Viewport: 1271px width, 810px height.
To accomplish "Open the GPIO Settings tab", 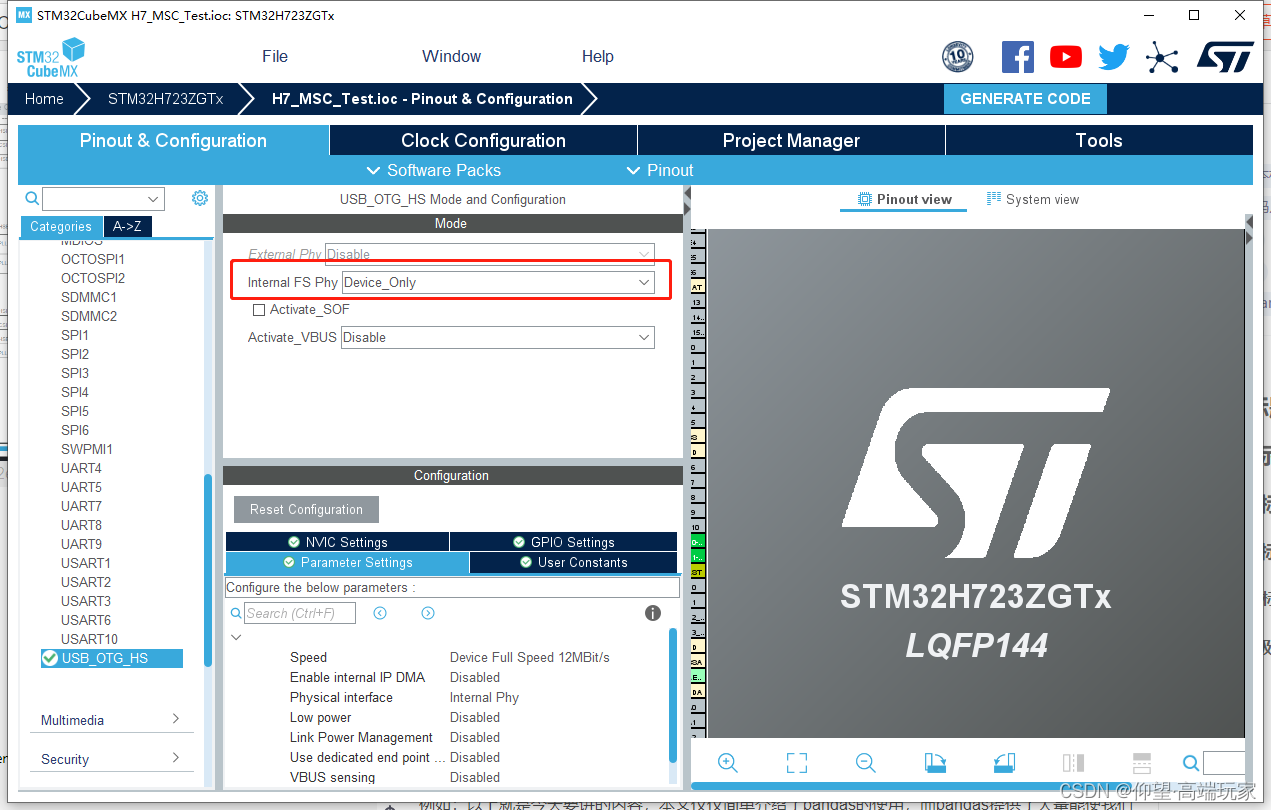I will (564, 542).
